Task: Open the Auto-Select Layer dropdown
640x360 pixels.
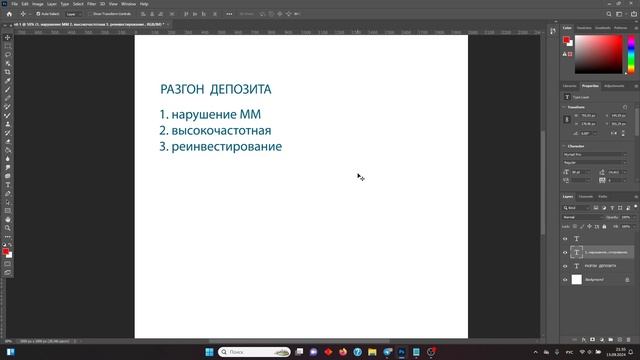Action: (x=74, y=14)
